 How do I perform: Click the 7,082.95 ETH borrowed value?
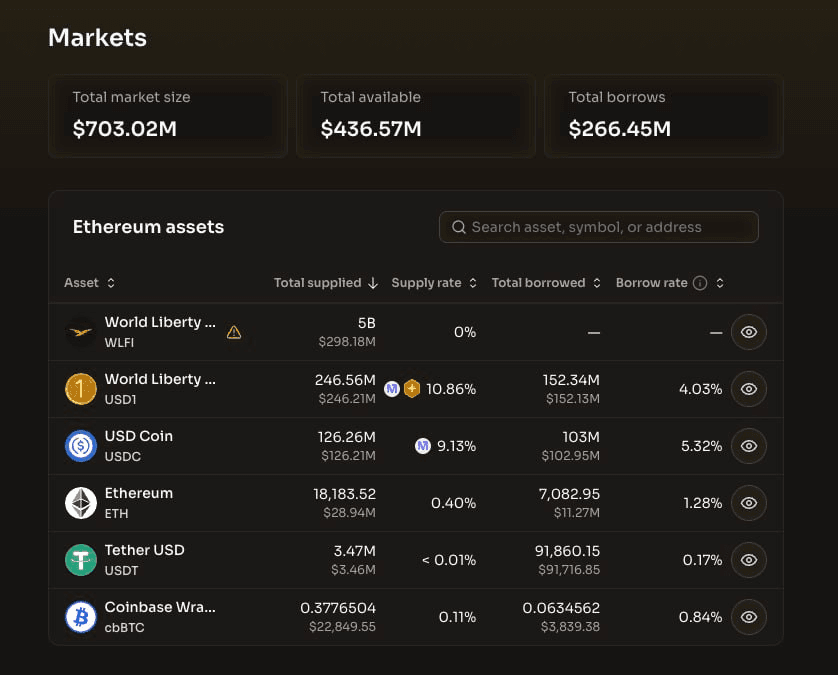[x=569, y=494]
